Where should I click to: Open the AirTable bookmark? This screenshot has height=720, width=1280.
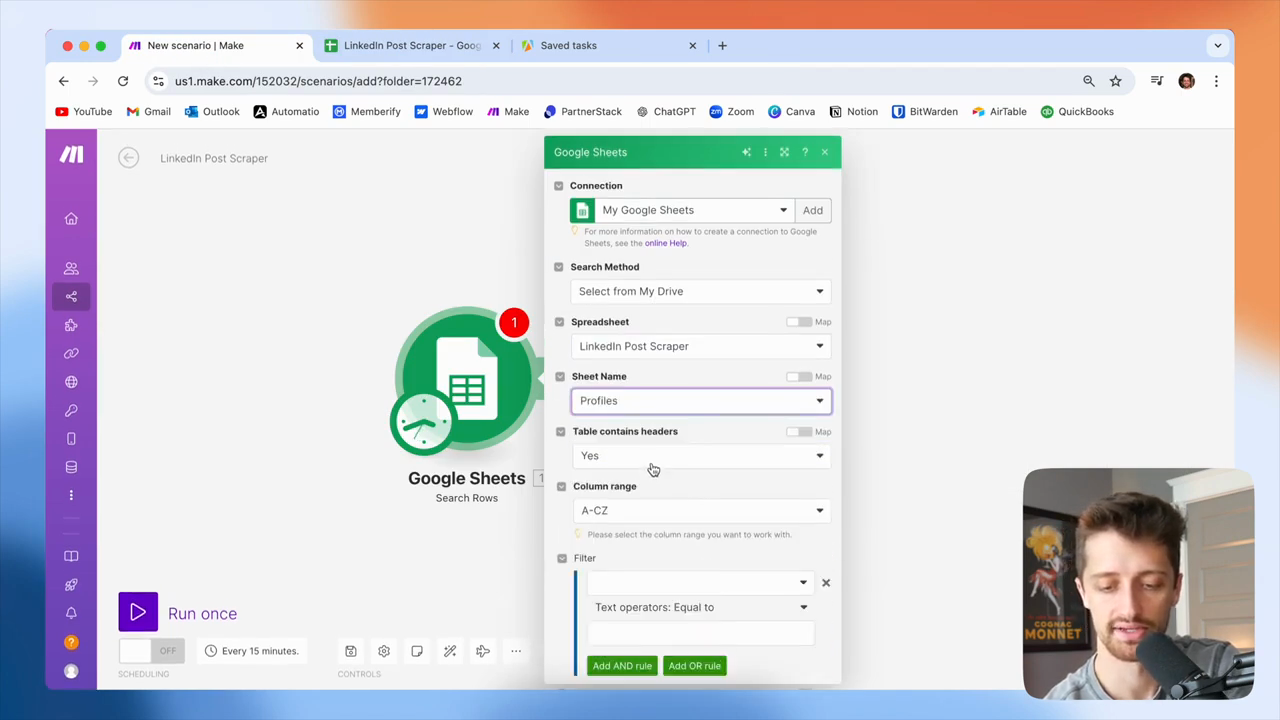click(x=999, y=112)
